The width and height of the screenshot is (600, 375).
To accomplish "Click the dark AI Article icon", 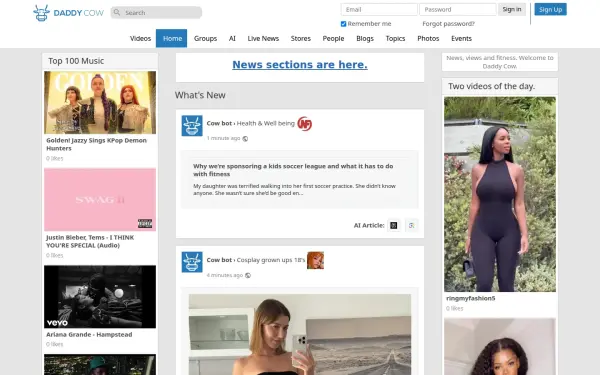I will 393,225.
